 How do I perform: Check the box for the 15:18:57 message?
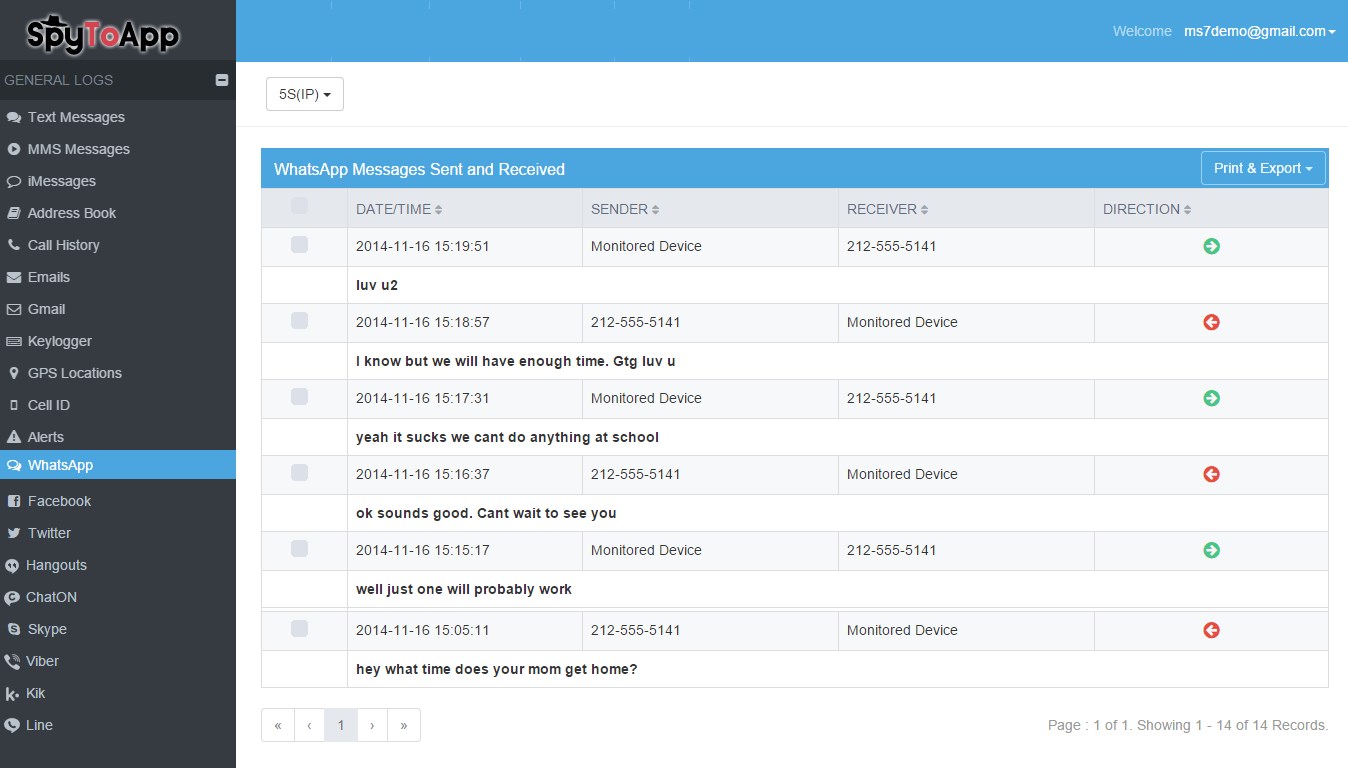[x=299, y=320]
